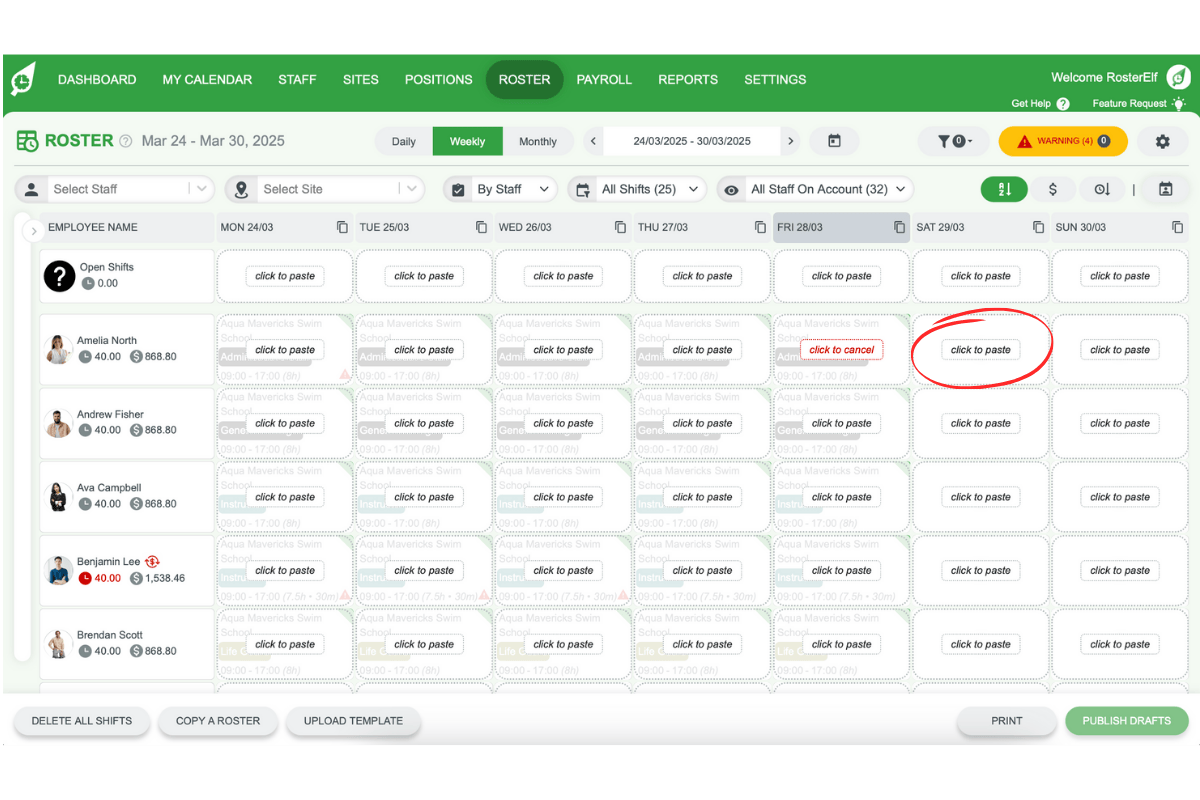This screenshot has height=800, width=1200.
Task: Click Publish Drafts button
Action: (x=1127, y=720)
